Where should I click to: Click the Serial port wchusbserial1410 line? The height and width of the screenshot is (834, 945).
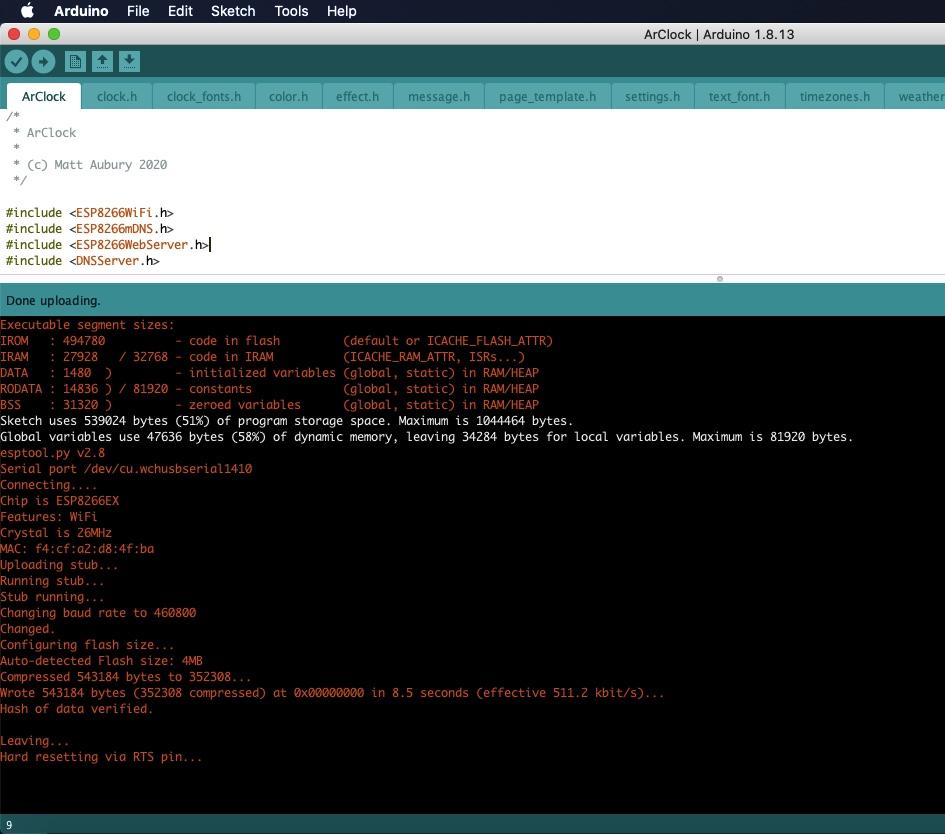click(126, 469)
